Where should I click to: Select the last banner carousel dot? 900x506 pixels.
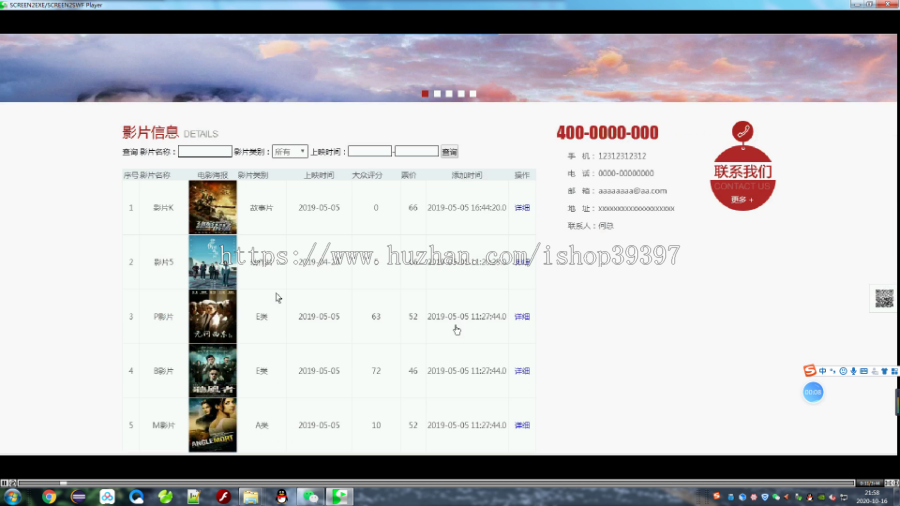point(473,94)
